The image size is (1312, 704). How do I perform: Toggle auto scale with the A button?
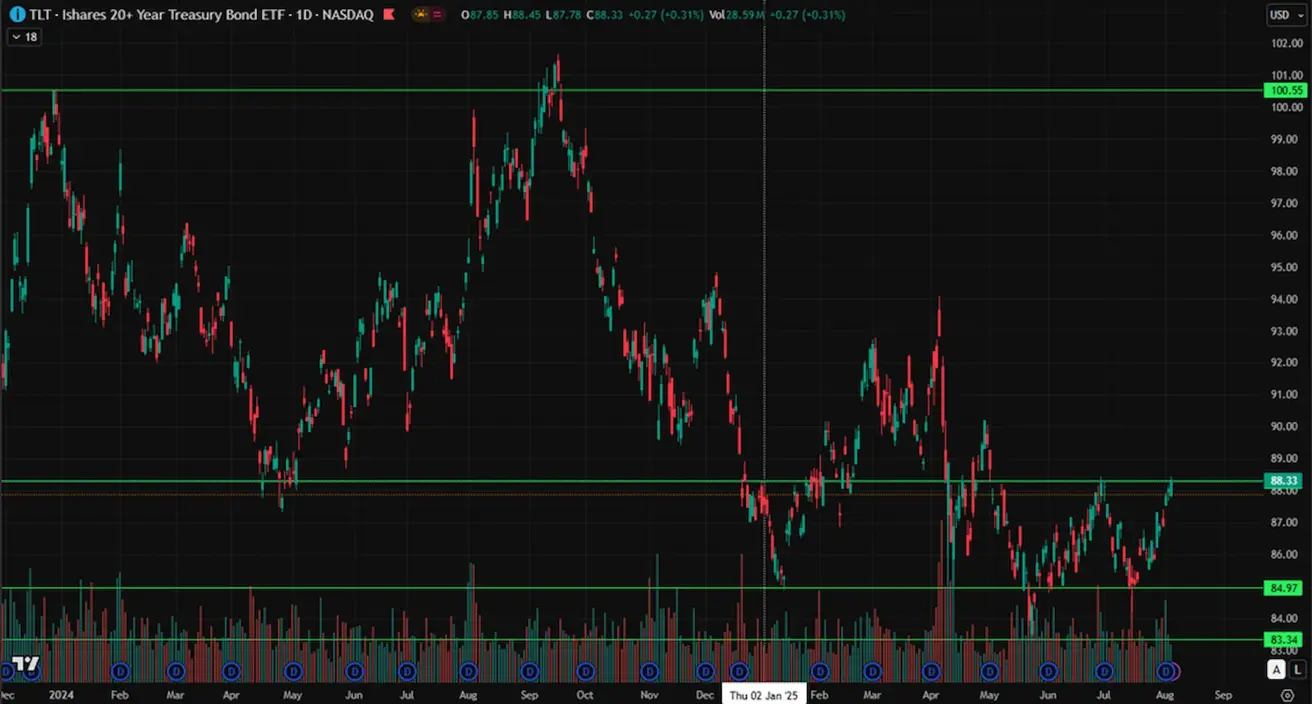[1276, 670]
